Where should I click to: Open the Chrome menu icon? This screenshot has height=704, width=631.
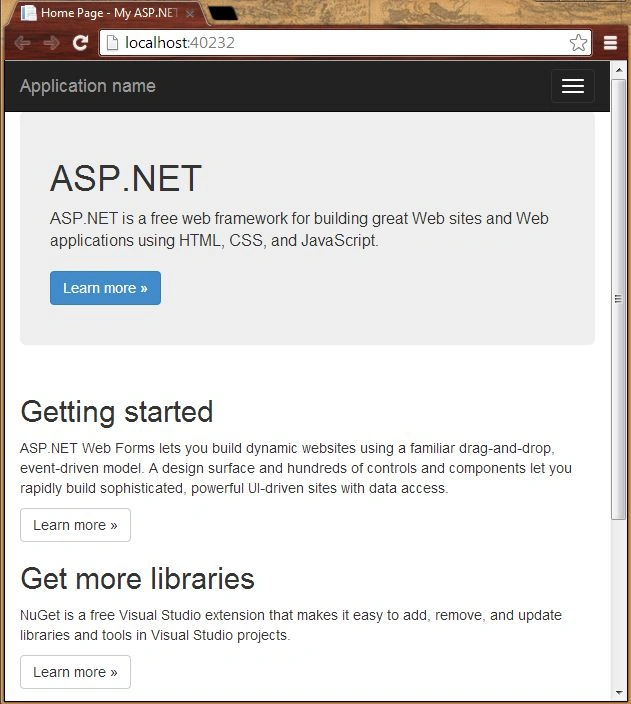click(610, 43)
